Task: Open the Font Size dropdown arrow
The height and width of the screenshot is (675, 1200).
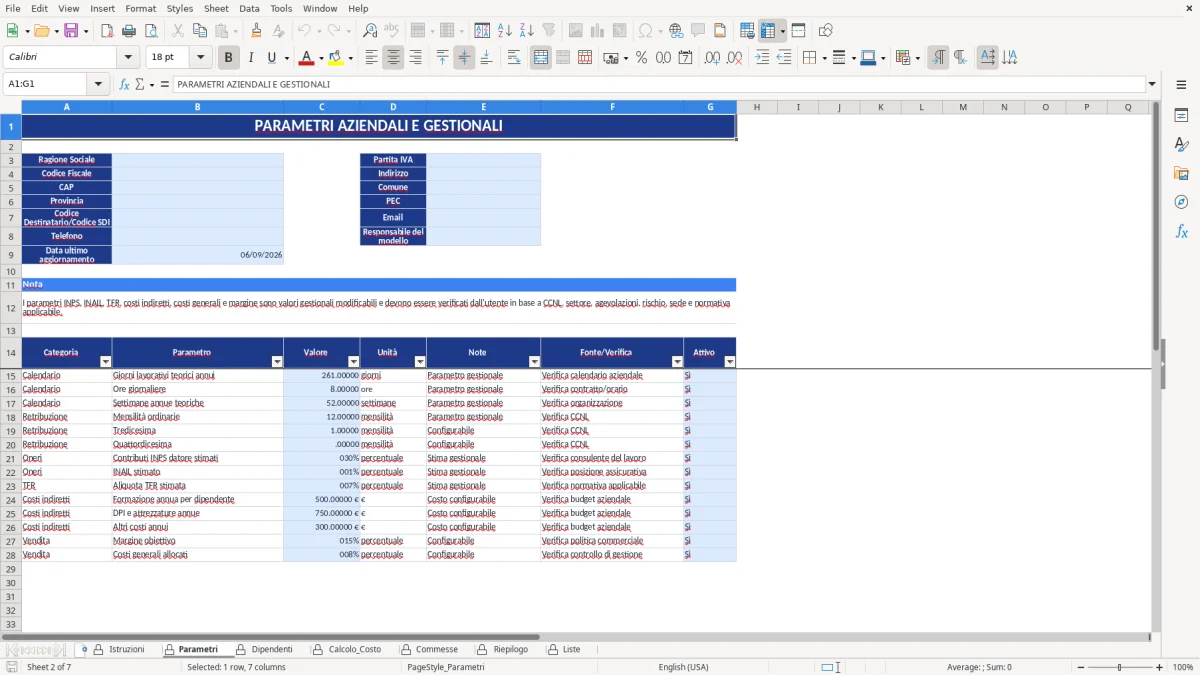Action: (201, 58)
